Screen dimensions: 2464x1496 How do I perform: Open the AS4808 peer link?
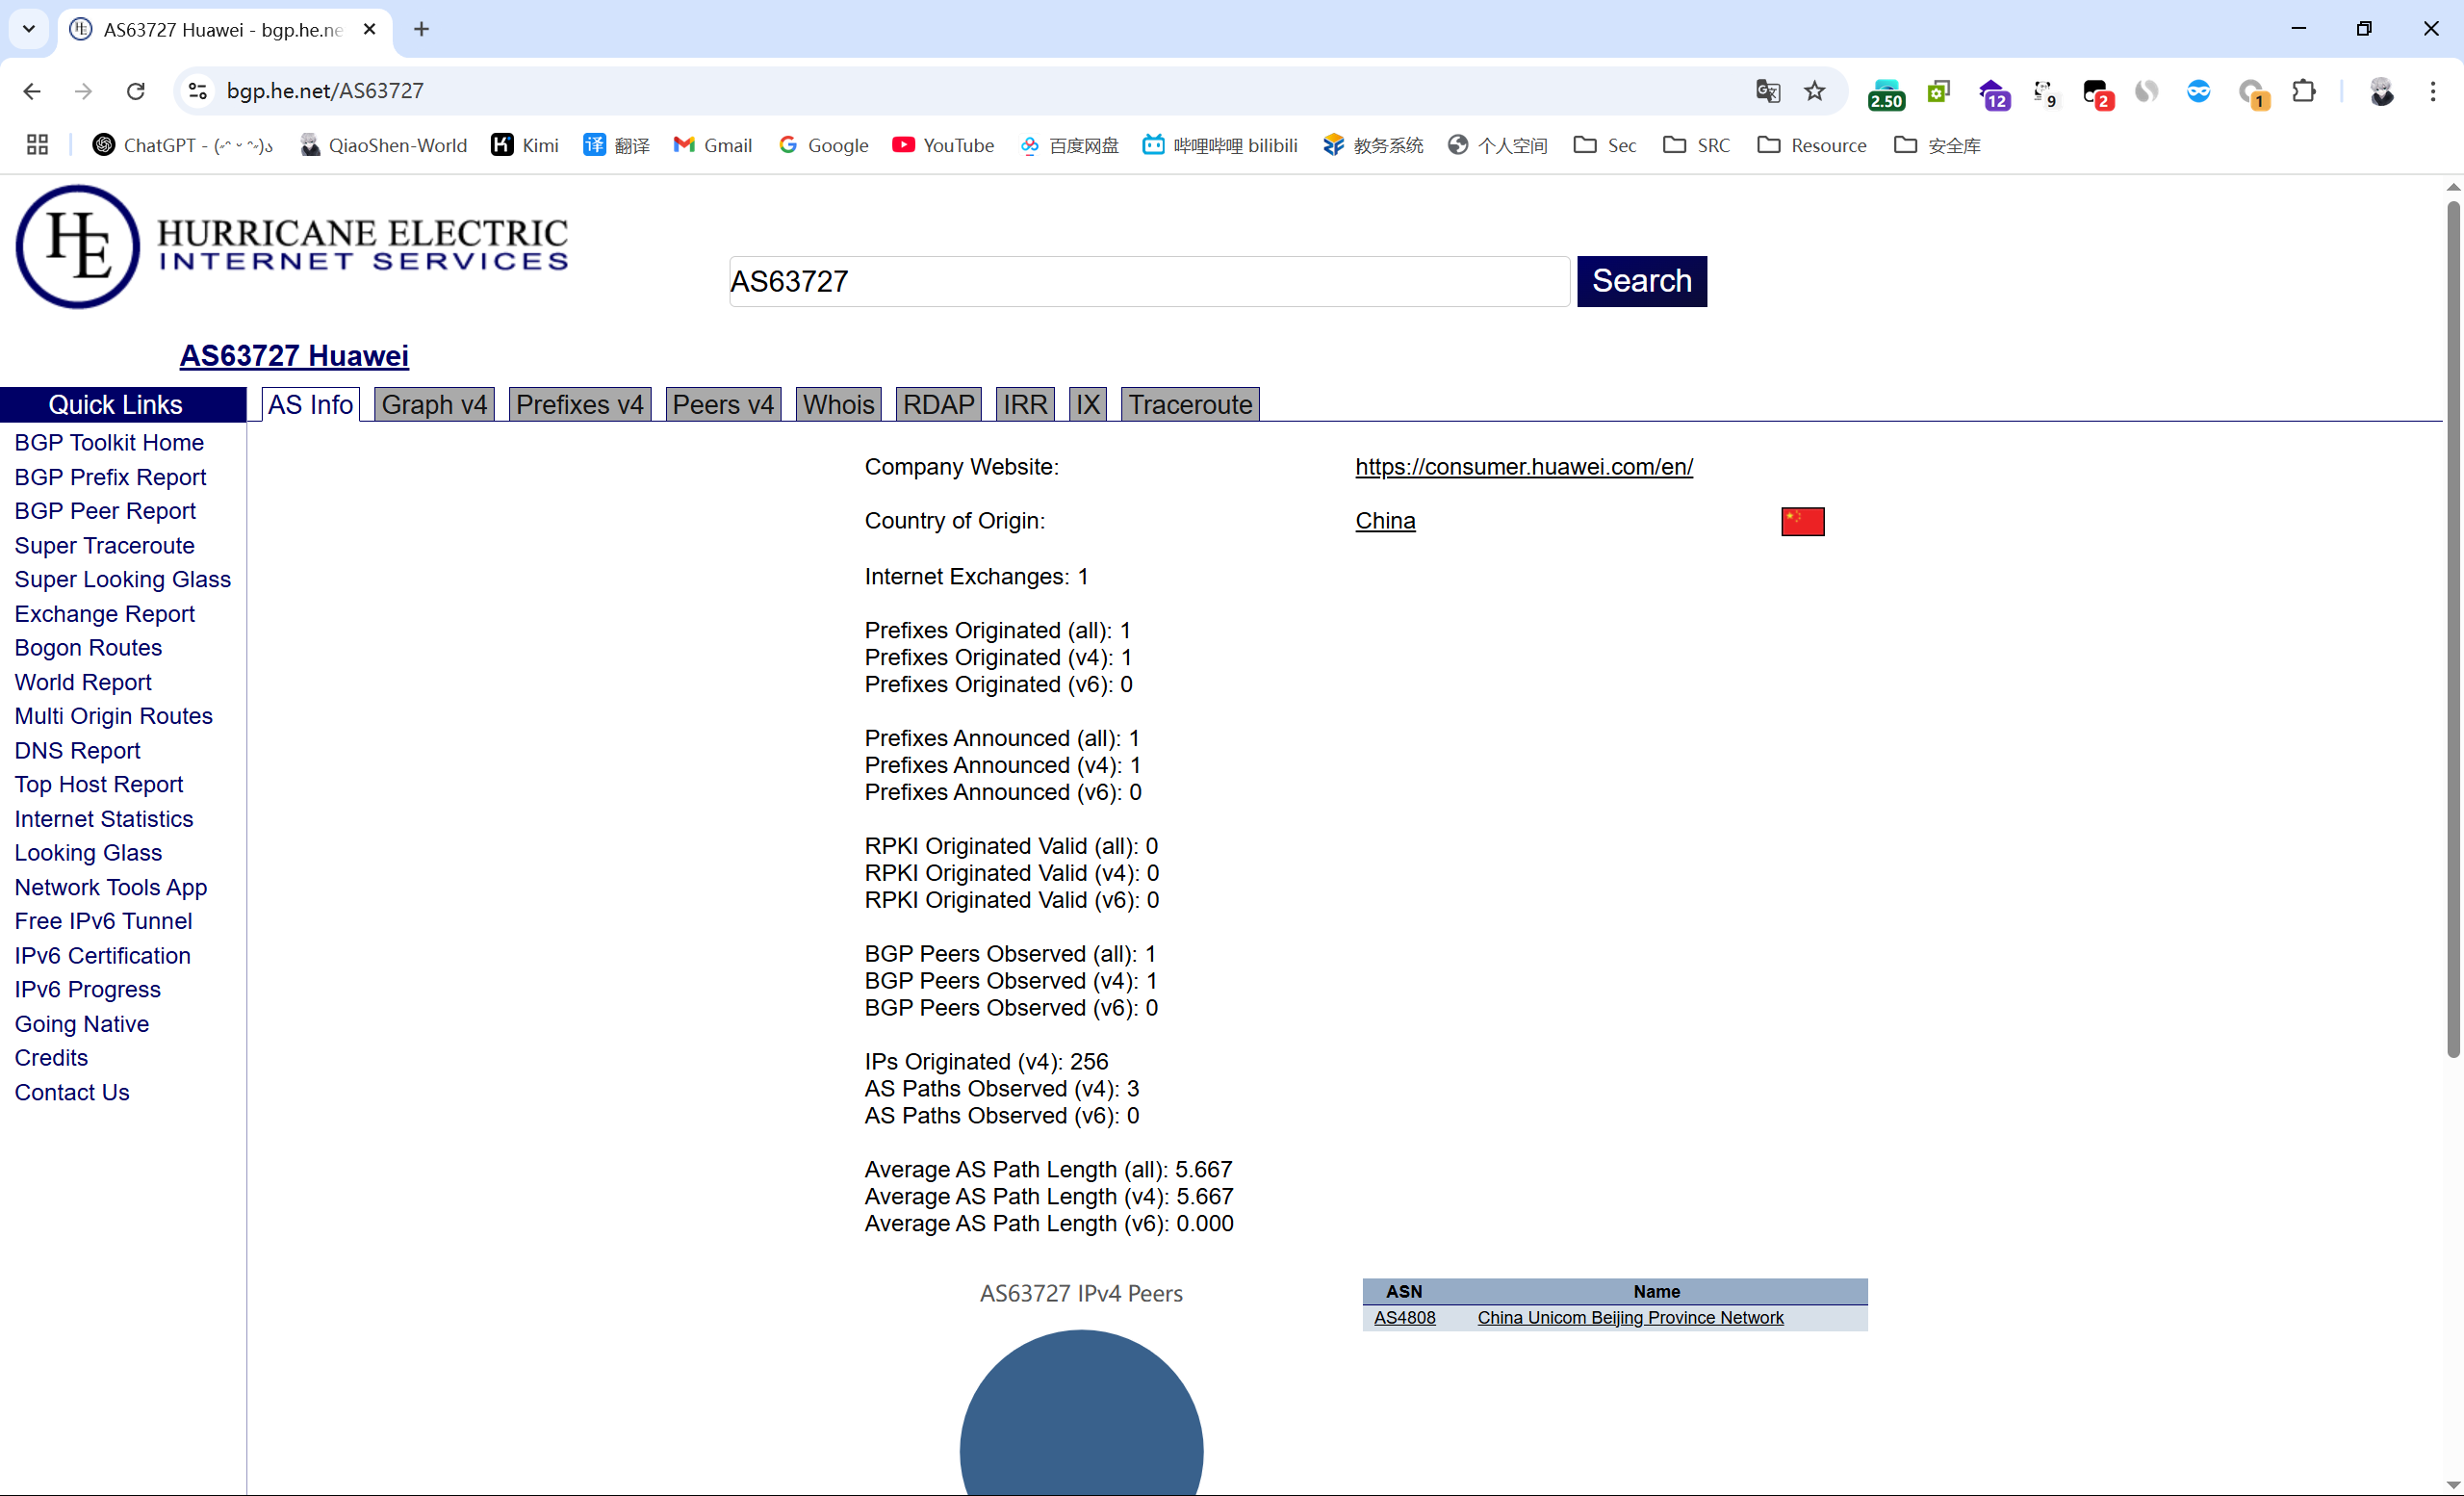[x=1404, y=1317]
